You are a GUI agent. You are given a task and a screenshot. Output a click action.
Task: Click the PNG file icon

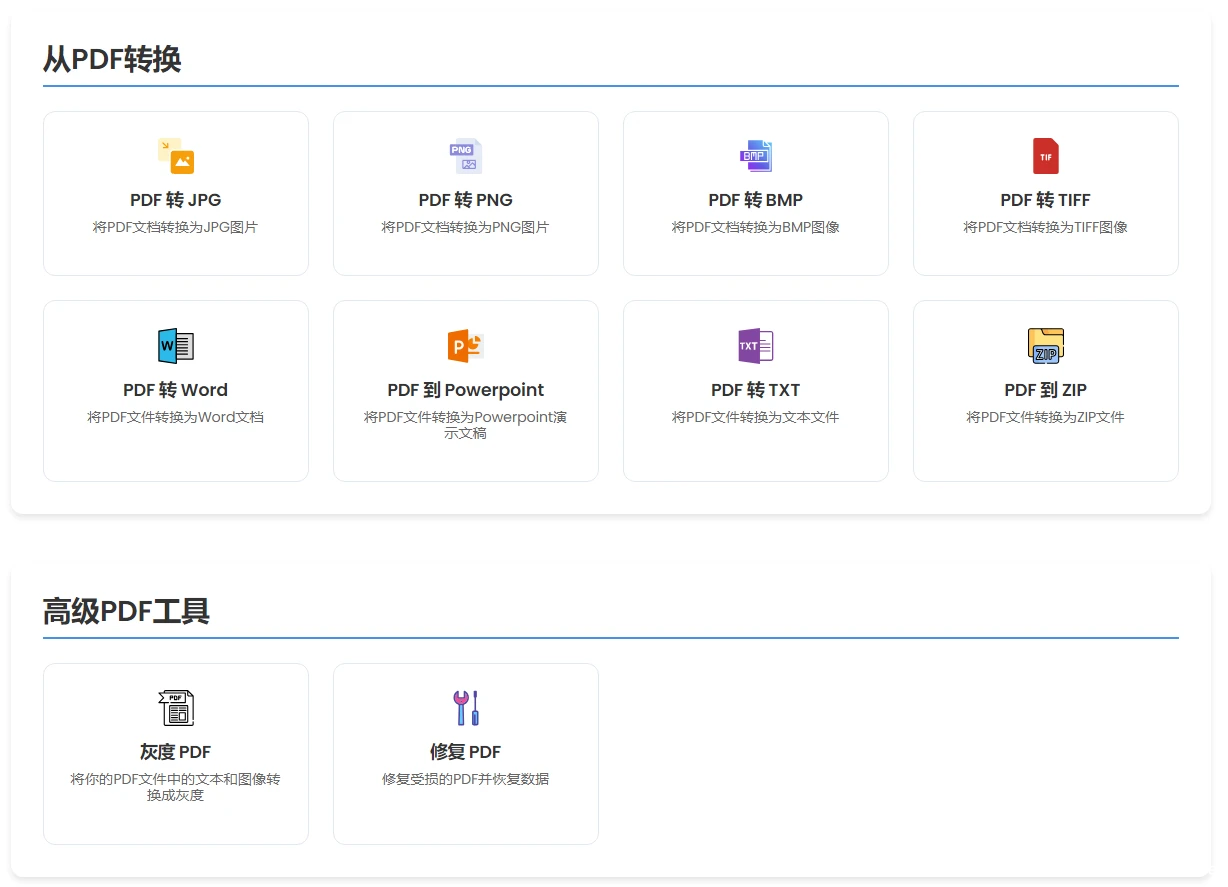point(466,156)
